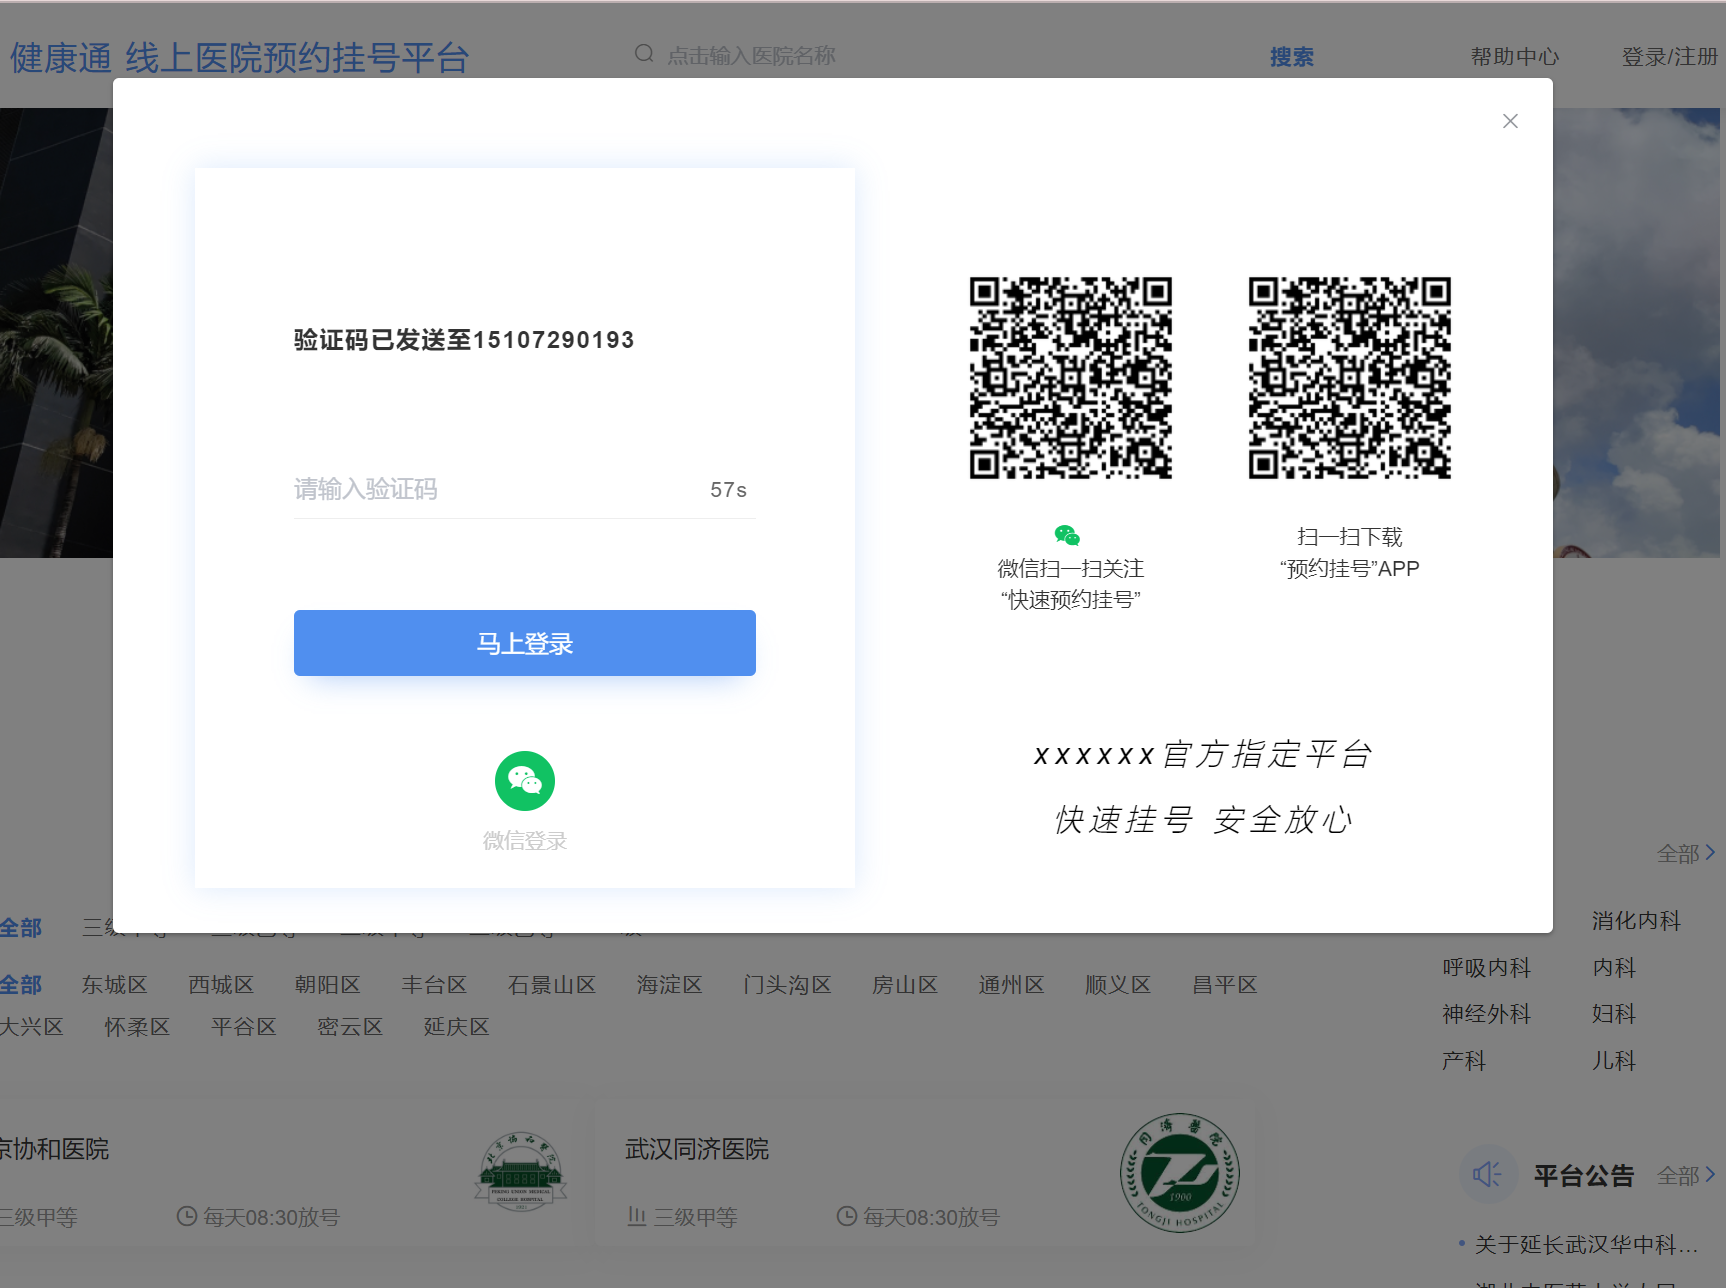Click the 健康通 platform title logo

tap(240, 58)
